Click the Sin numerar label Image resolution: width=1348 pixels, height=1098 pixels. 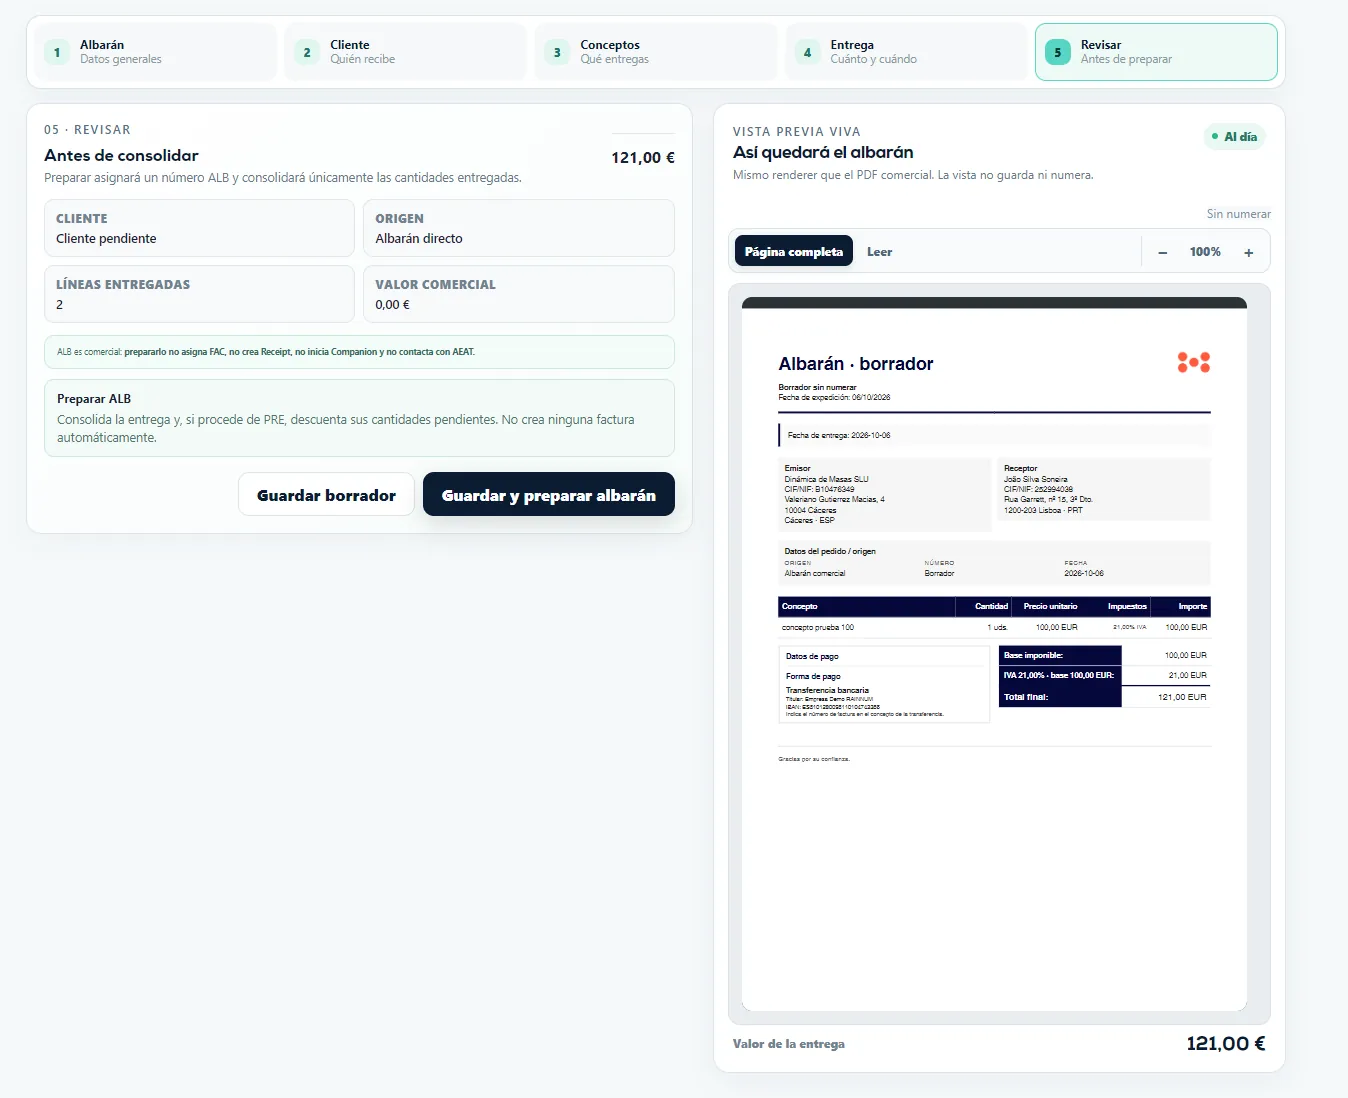pos(1238,214)
